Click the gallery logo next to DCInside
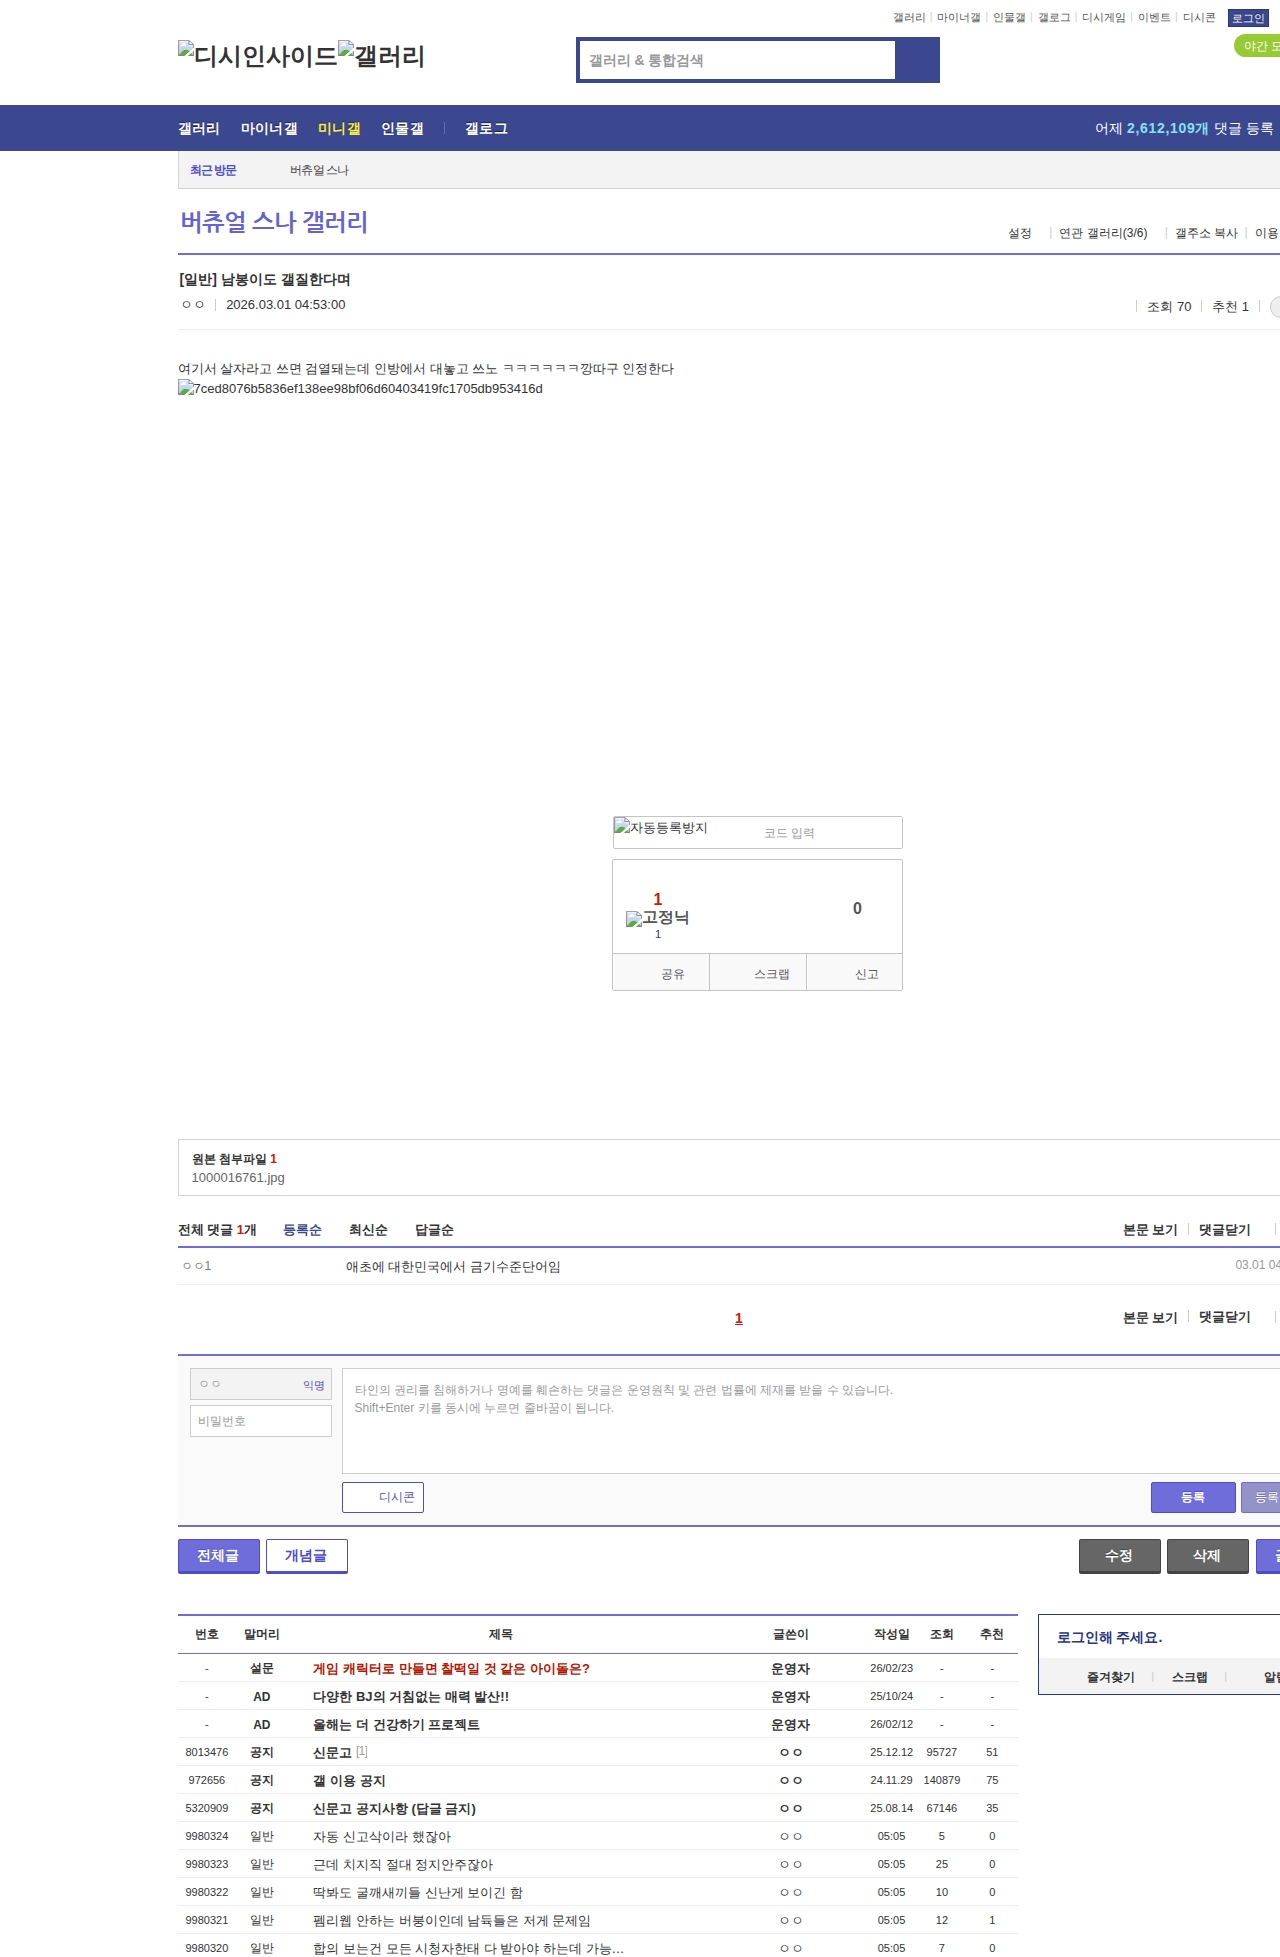1280x1957 pixels. pyautogui.click(x=382, y=56)
